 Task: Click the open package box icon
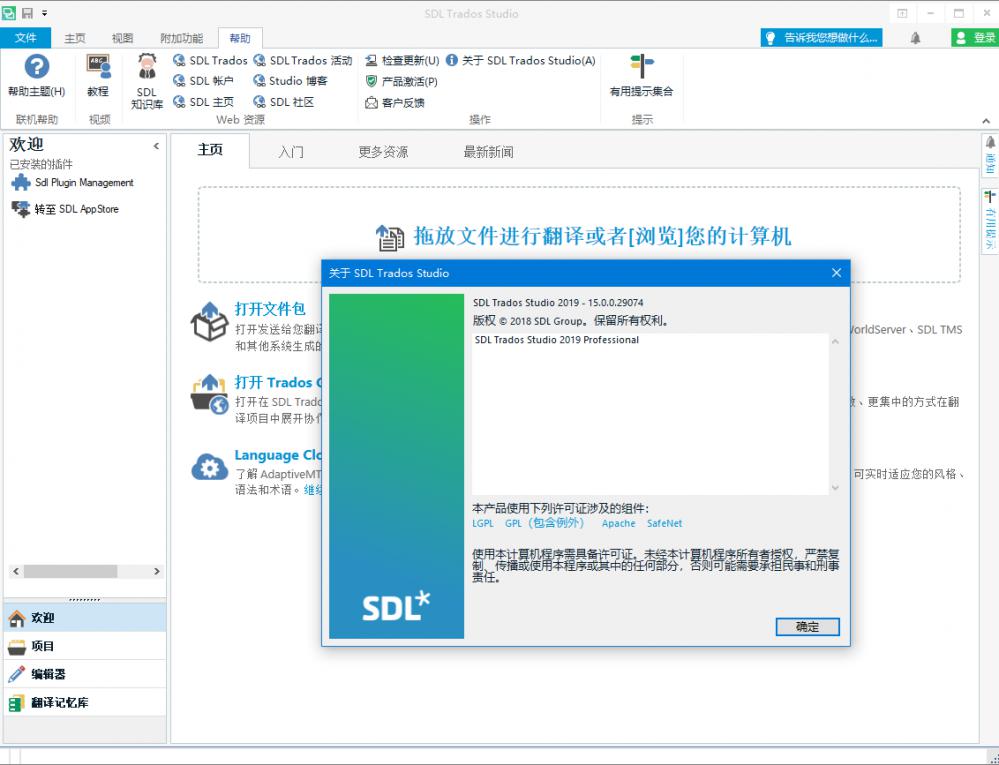(x=210, y=322)
